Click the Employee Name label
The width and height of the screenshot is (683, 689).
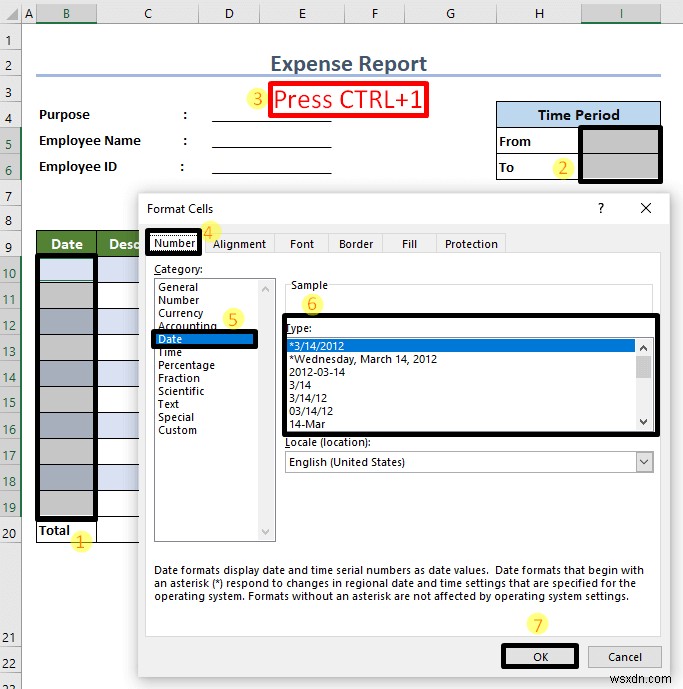tap(90, 141)
